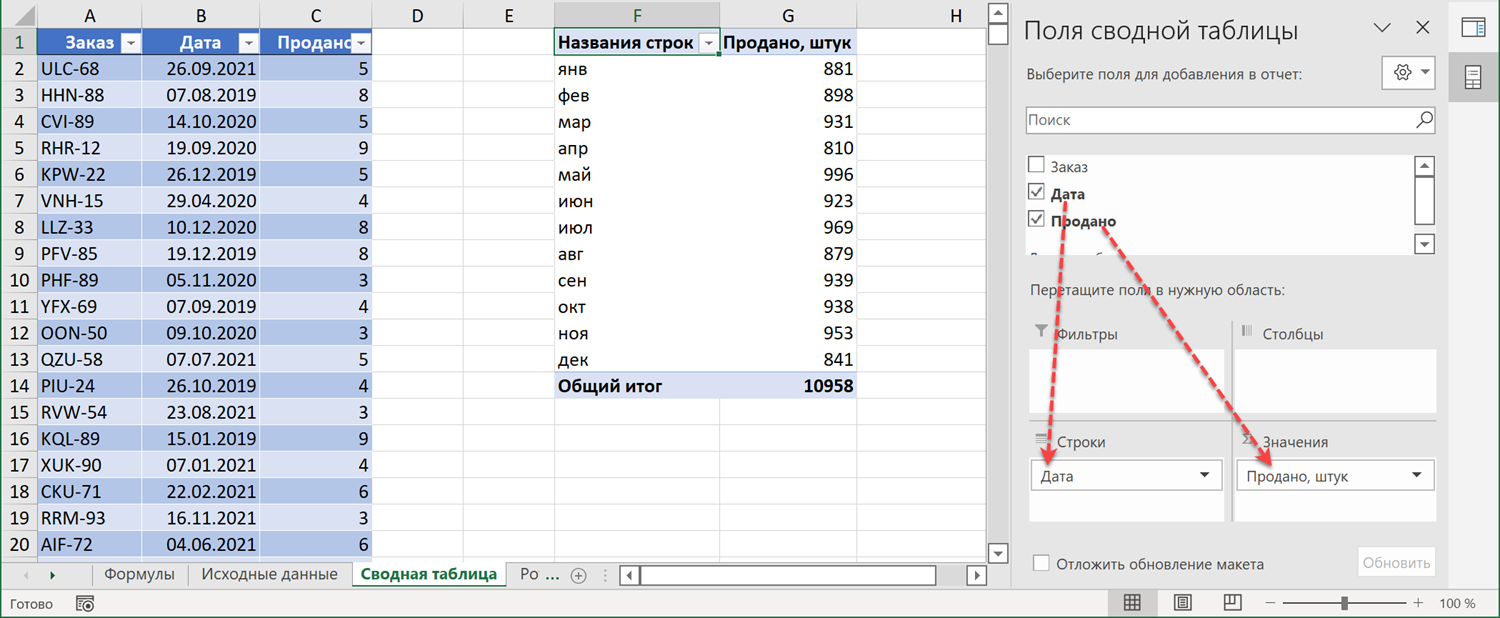Switch to Page Layout view icon

click(1182, 603)
